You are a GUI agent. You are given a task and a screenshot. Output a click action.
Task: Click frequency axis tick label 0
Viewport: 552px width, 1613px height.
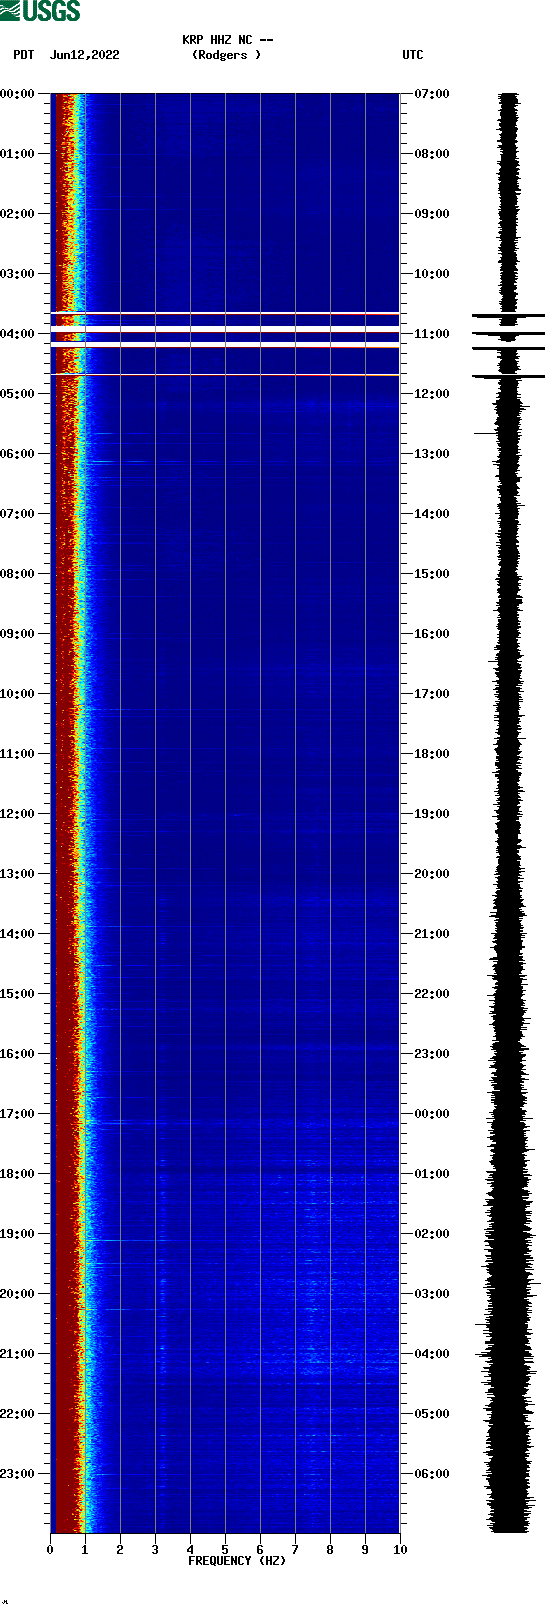pos(50,1550)
